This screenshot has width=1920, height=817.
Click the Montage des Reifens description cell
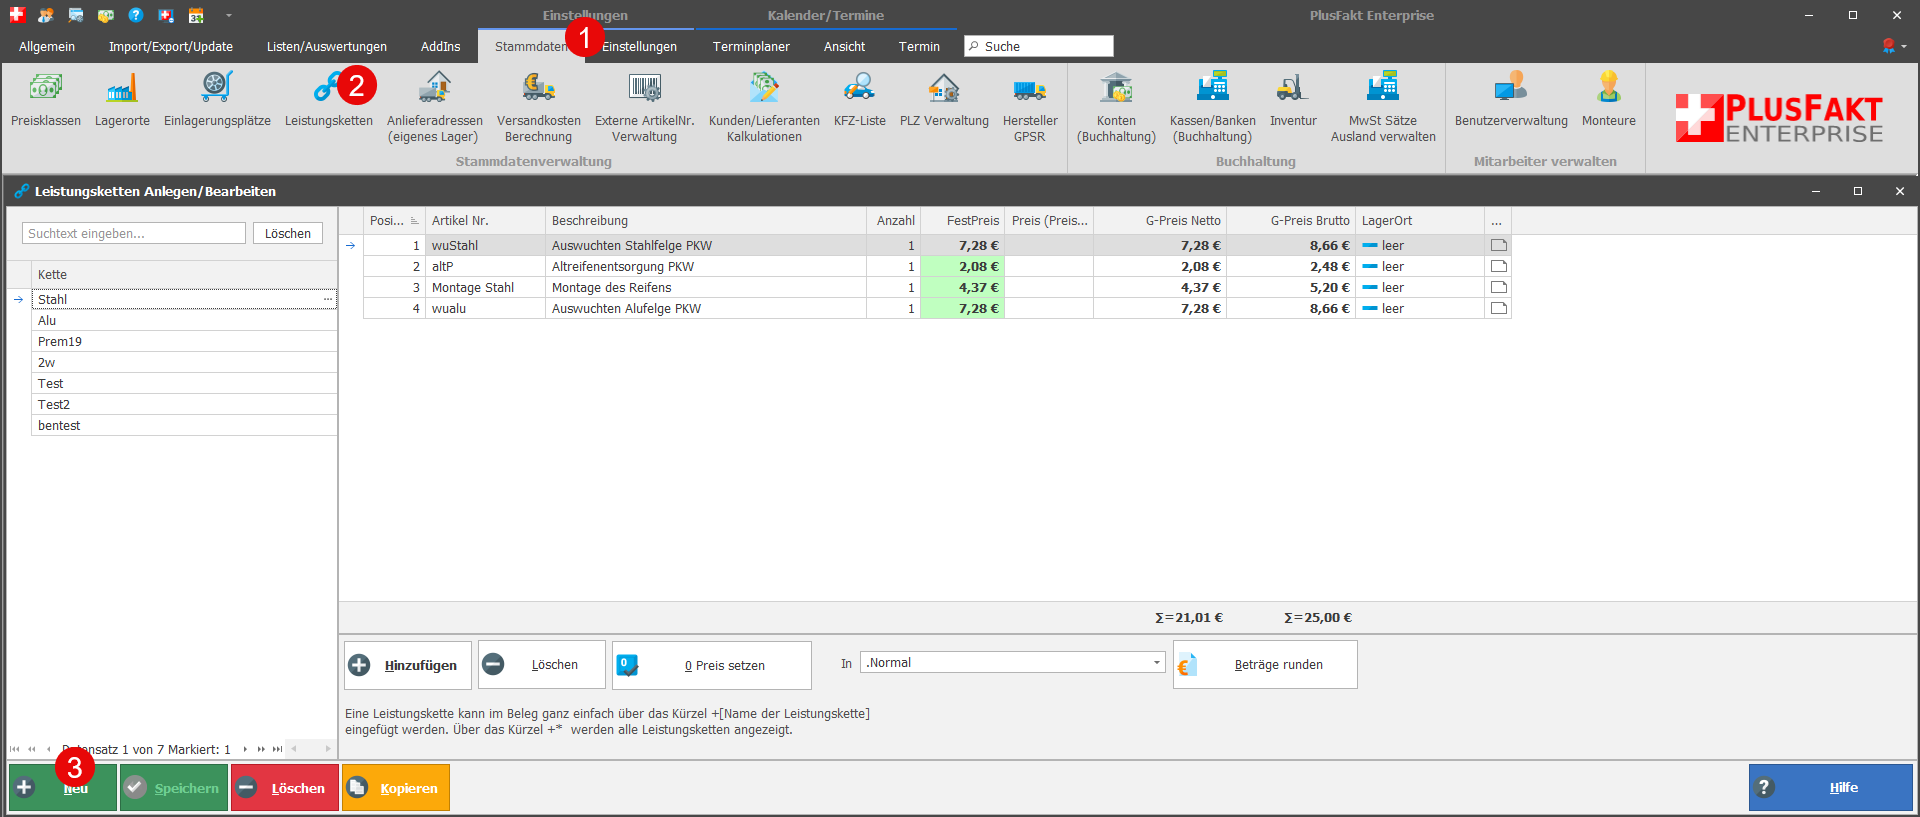pos(706,287)
